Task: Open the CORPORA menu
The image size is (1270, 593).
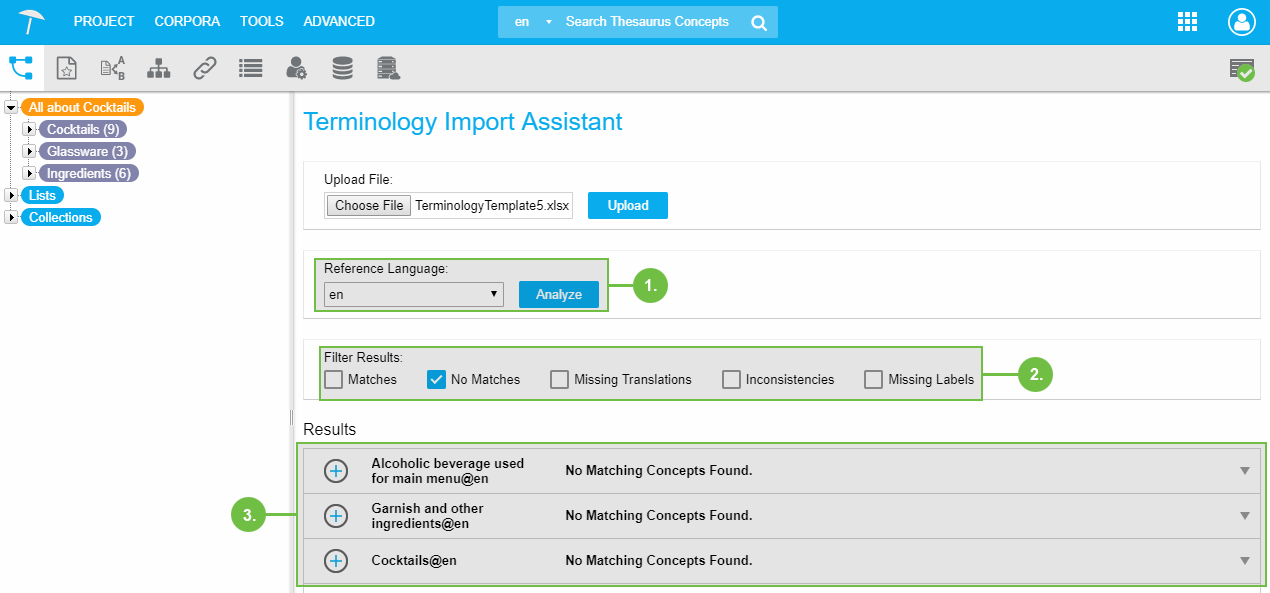Action: point(187,21)
